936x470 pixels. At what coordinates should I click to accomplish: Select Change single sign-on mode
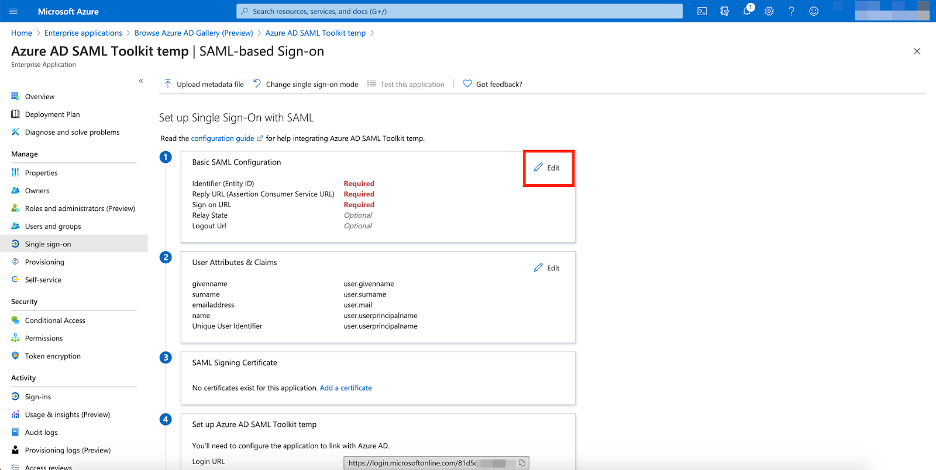(x=305, y=84)
